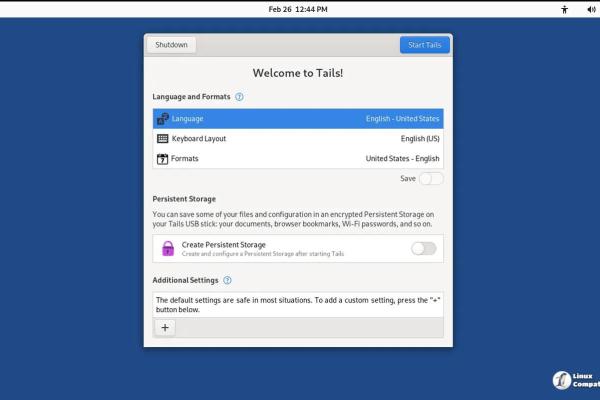Click the 'Persistent Storage' section heading
Screen dimensions: 600x400
[x=184, y=199]
